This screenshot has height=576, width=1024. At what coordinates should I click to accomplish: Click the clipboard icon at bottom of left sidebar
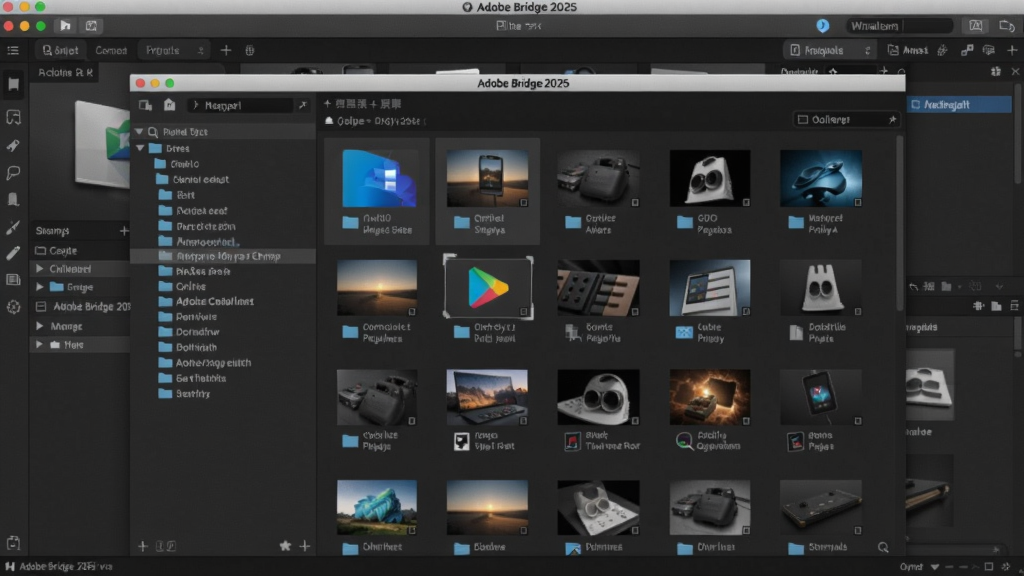tap(13, 543)
